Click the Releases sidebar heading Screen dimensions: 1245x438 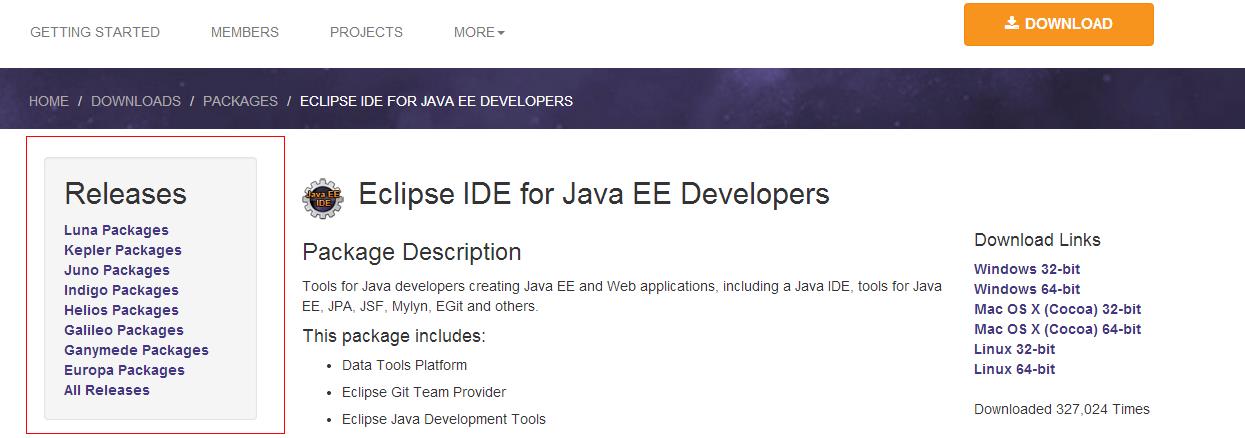(x=126, y=193)
